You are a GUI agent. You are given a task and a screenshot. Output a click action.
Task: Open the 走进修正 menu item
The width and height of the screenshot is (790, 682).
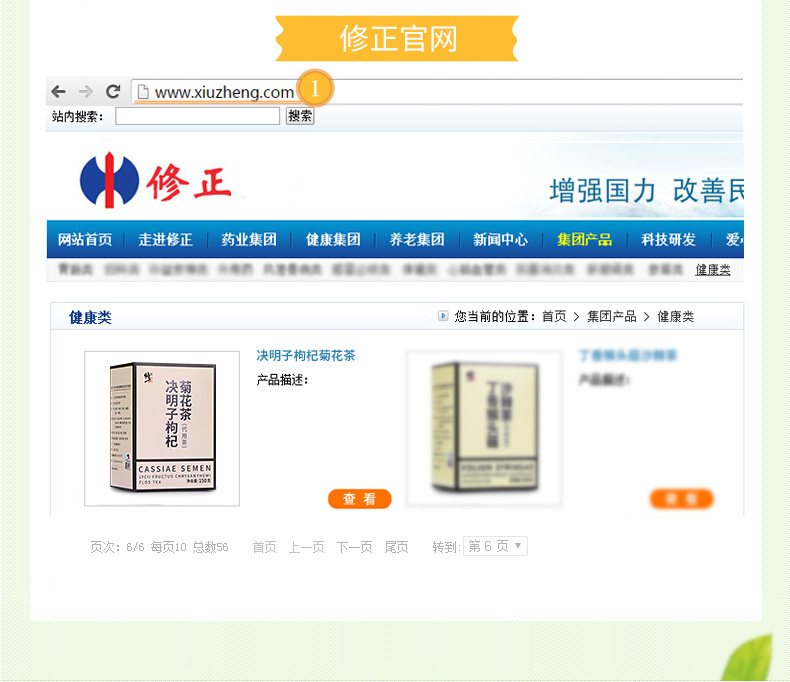click(166, 239)
